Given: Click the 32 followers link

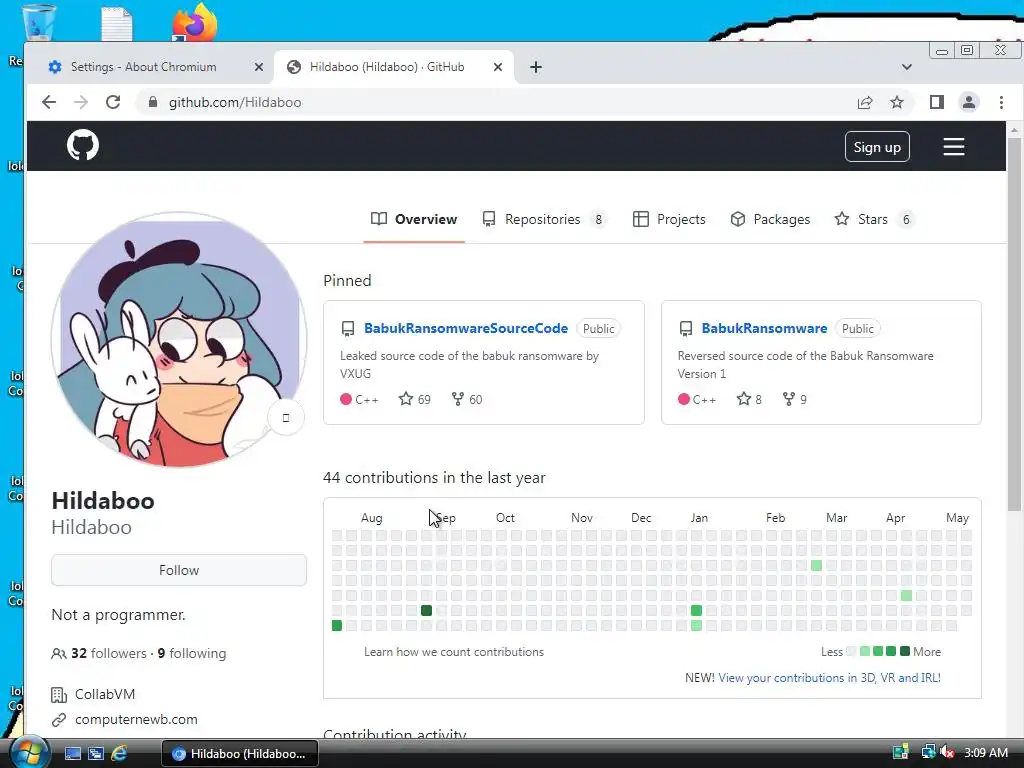Looking at the screenshot, I should pyautogui.click(x=99, y=653).
